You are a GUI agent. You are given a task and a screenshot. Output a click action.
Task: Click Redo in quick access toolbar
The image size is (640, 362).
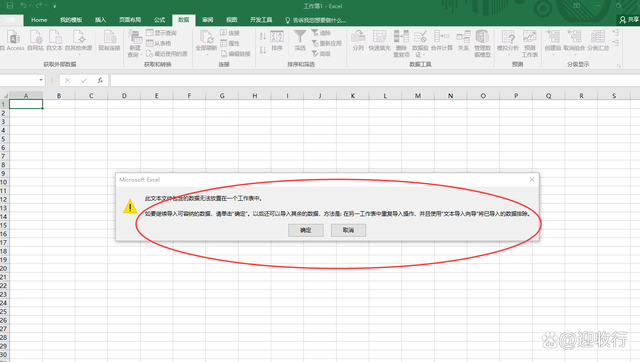[x=39, y=6]
